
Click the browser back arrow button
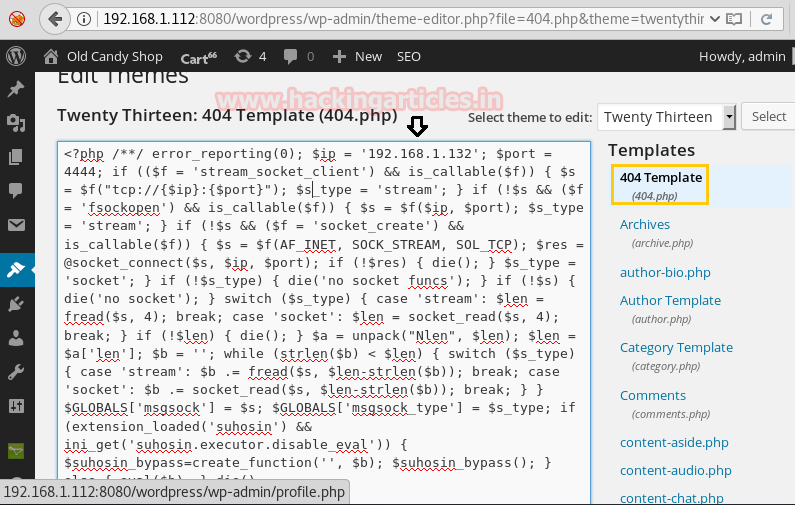[x=55, y=19]
